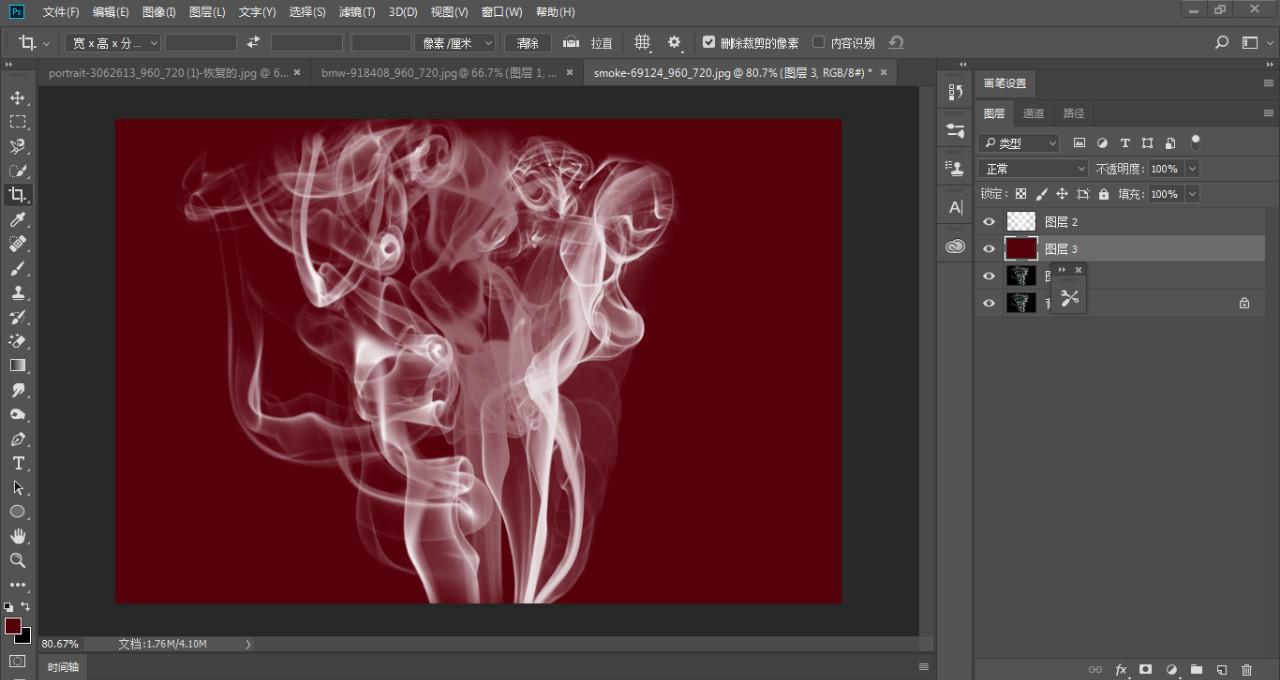This screenshot has height=680, width=1280.
Task: Select the Sponge/Dodge tool
Action: click(x=18, y=414)
